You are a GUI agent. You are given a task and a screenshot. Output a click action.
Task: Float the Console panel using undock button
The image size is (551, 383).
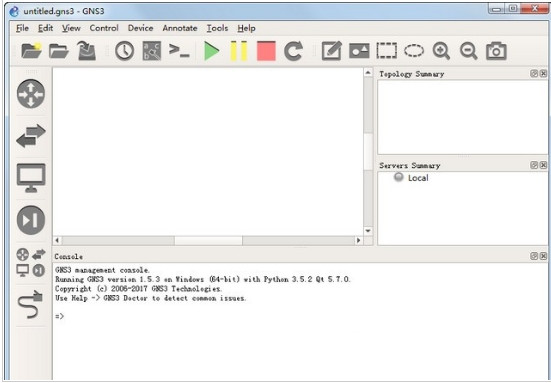[534, 256]
